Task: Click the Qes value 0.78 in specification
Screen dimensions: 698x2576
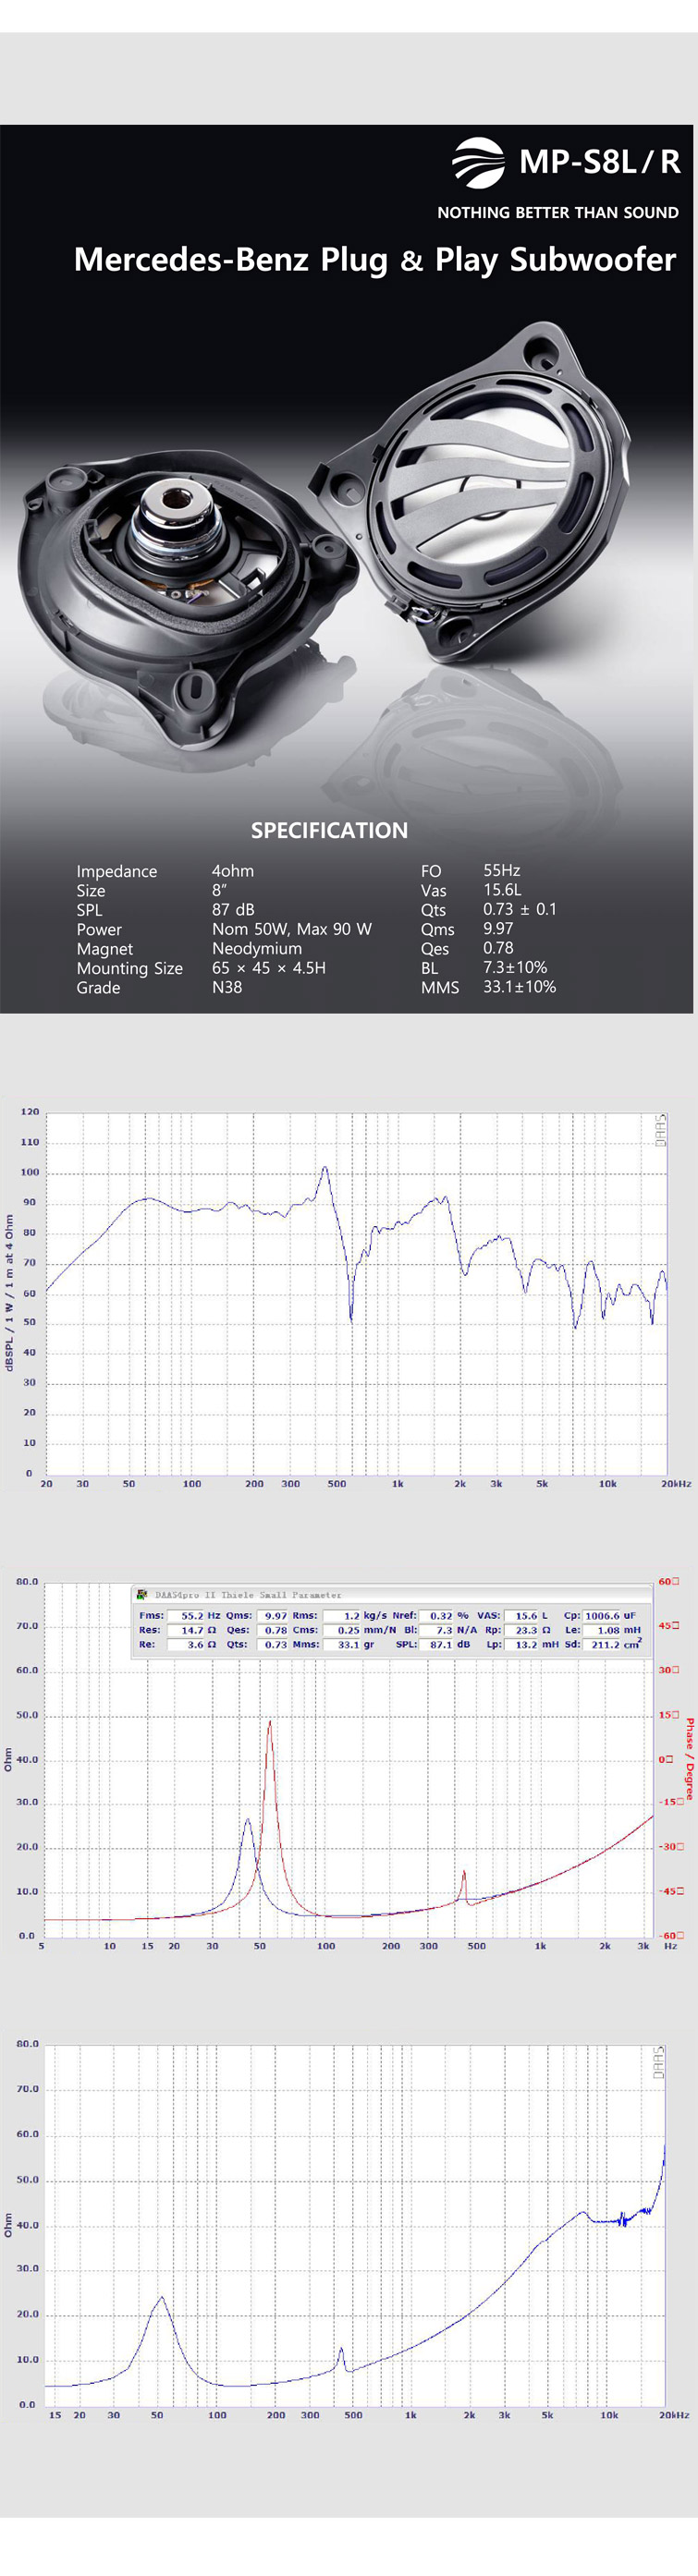Action: (499, 947)
